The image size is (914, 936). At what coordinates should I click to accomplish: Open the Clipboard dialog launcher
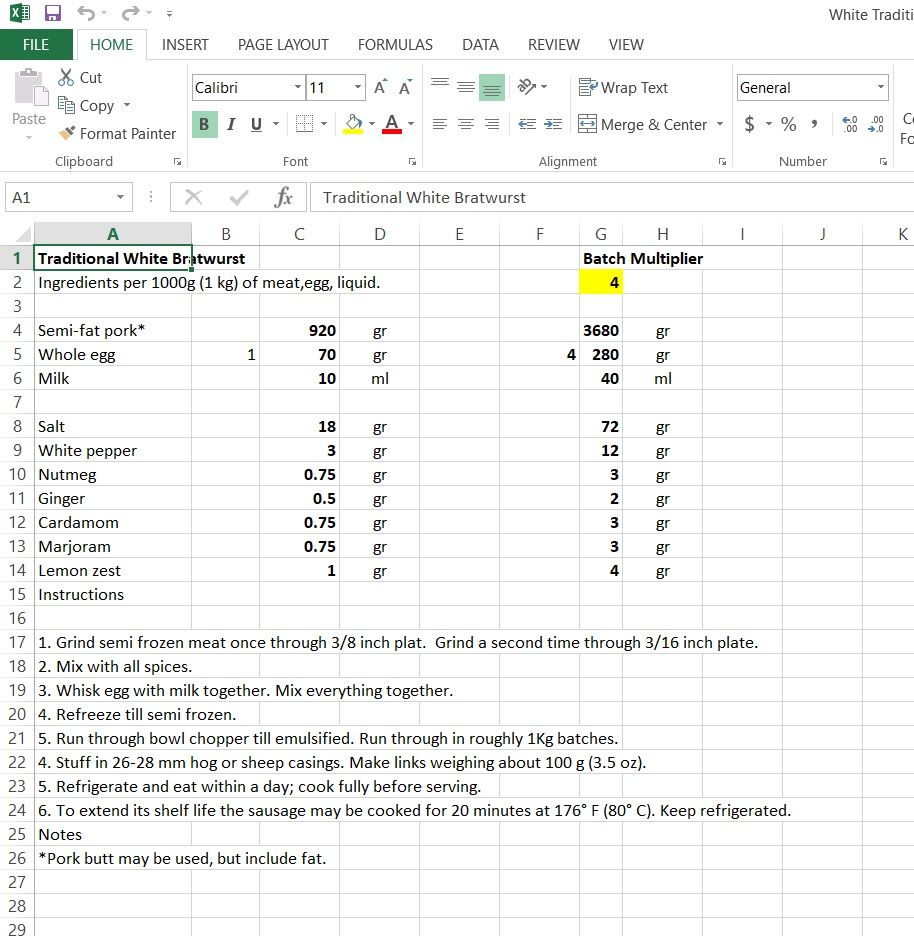point(177,161)
